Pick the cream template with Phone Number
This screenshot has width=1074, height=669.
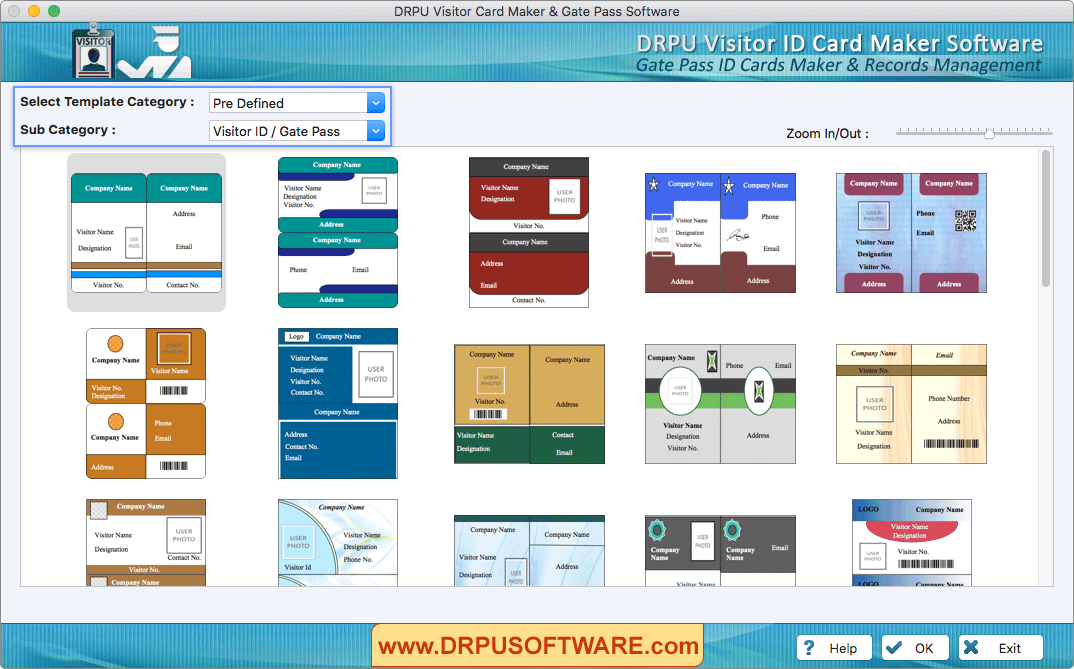point(911,404)
